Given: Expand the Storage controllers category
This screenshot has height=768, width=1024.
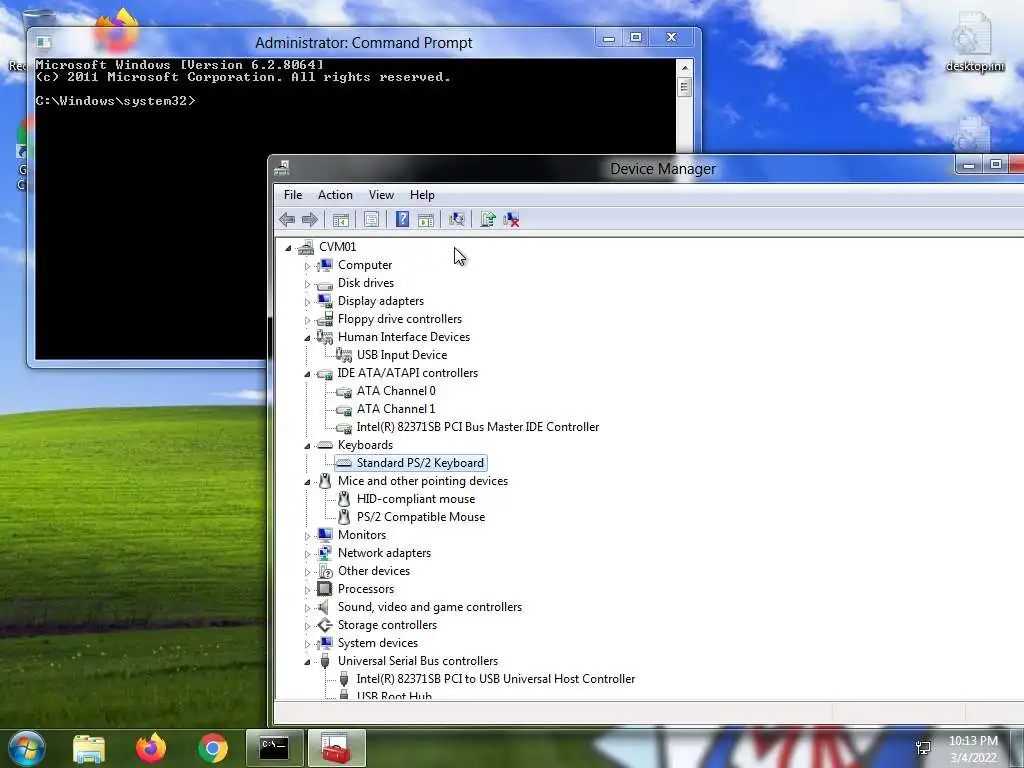Looking at the screenshot, I should coord(307,626).
